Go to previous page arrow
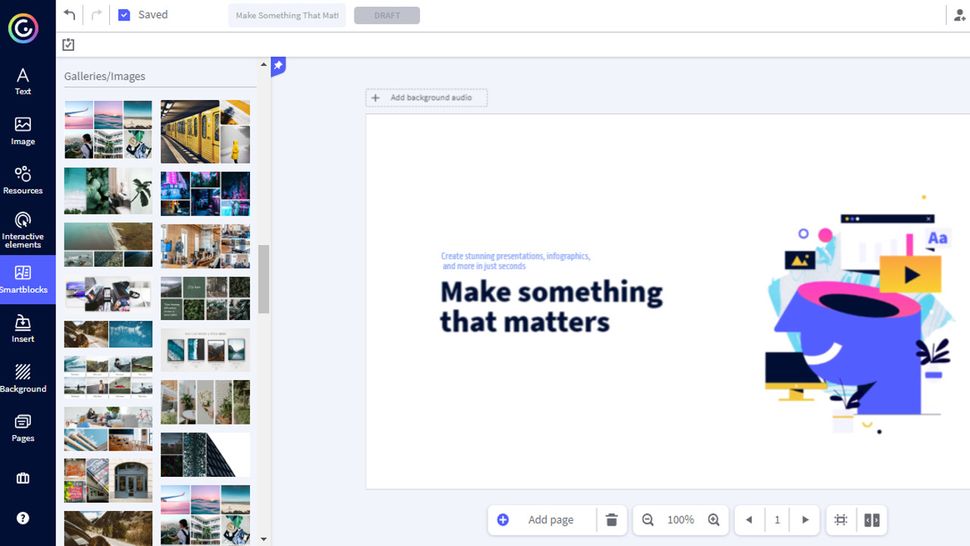The height and width of the screenshot is (546, 970). tap(749, 519)
